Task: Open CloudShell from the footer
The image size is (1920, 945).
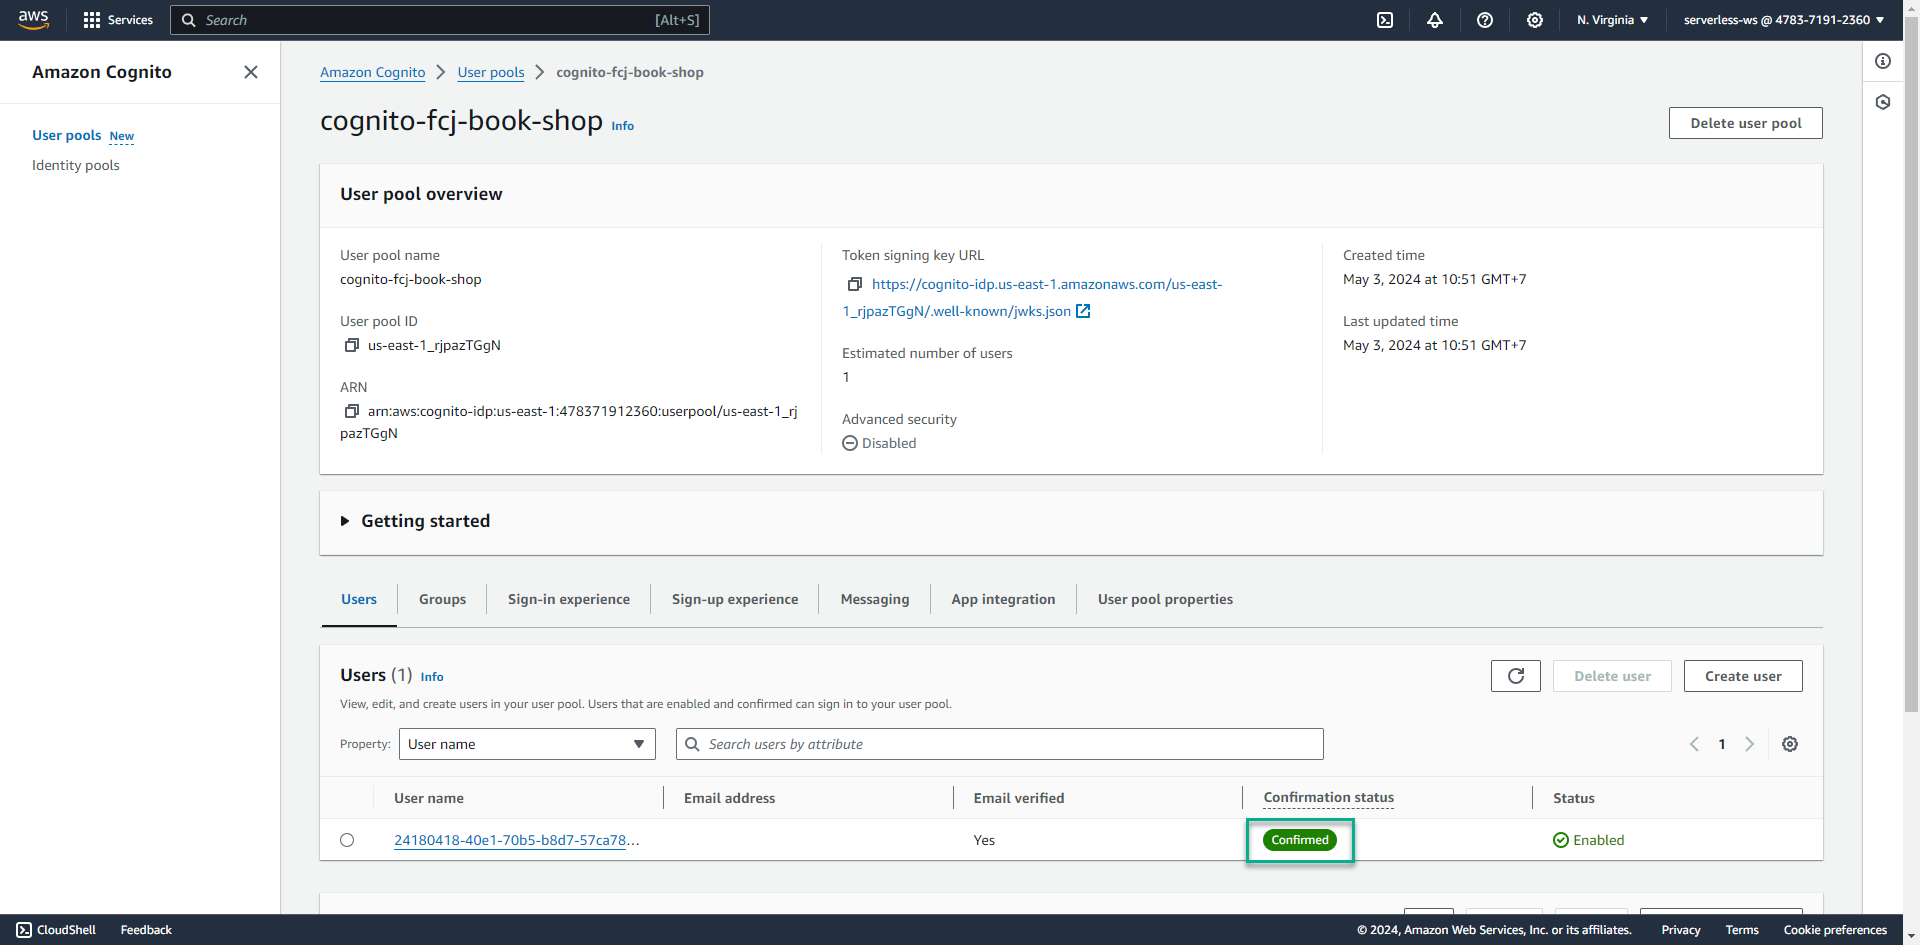Action: (x=56, y=930)
